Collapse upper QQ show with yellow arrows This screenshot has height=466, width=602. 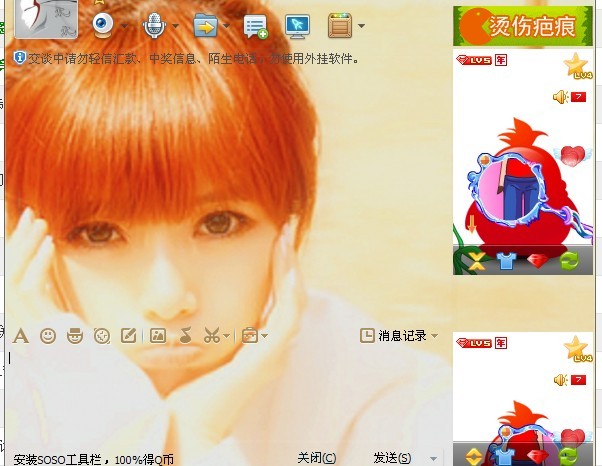[476, 261]
